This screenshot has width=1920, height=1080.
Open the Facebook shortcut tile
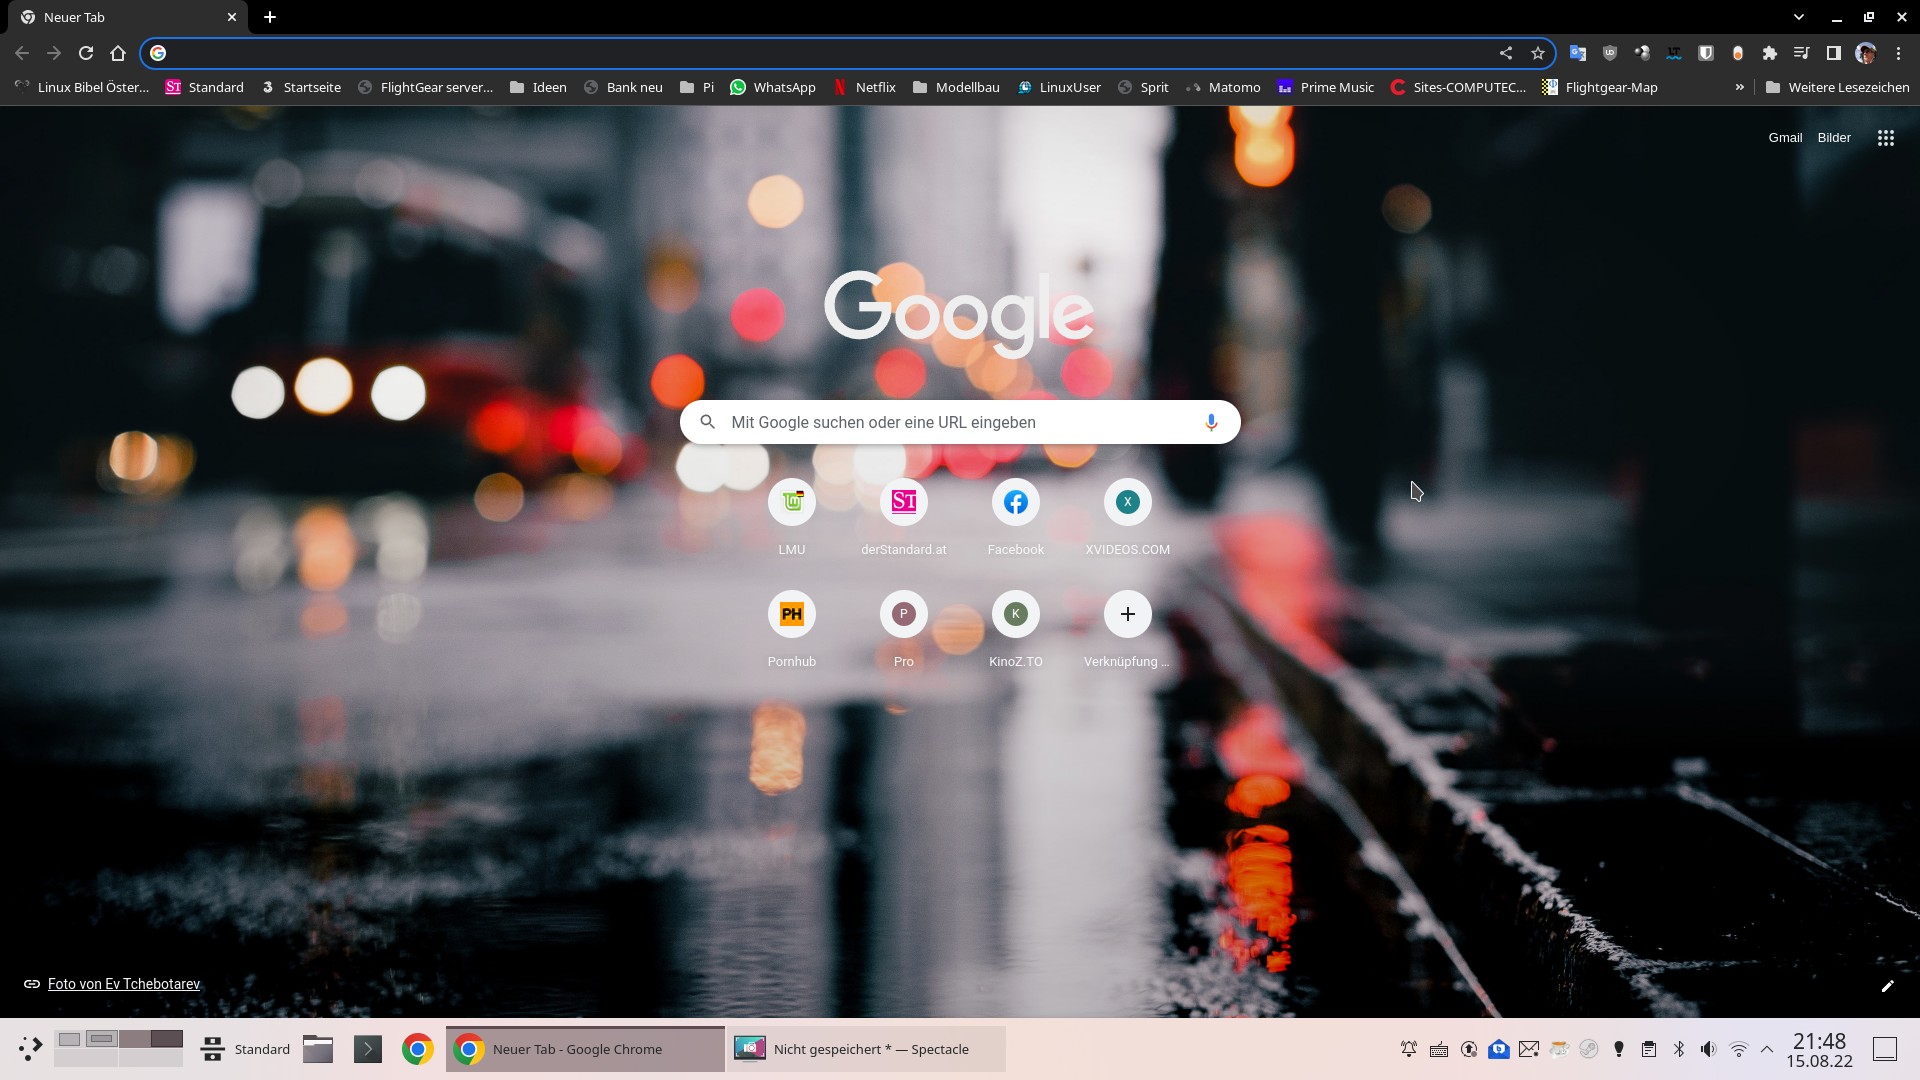coord(1015,502)
